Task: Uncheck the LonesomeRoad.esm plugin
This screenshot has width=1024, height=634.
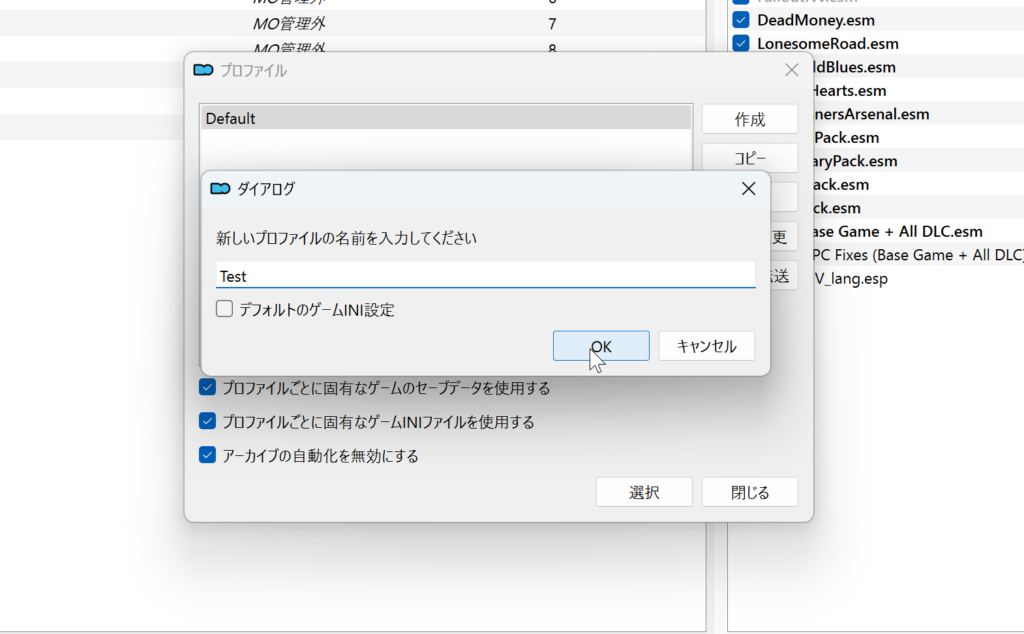Action: click(741, 44)
